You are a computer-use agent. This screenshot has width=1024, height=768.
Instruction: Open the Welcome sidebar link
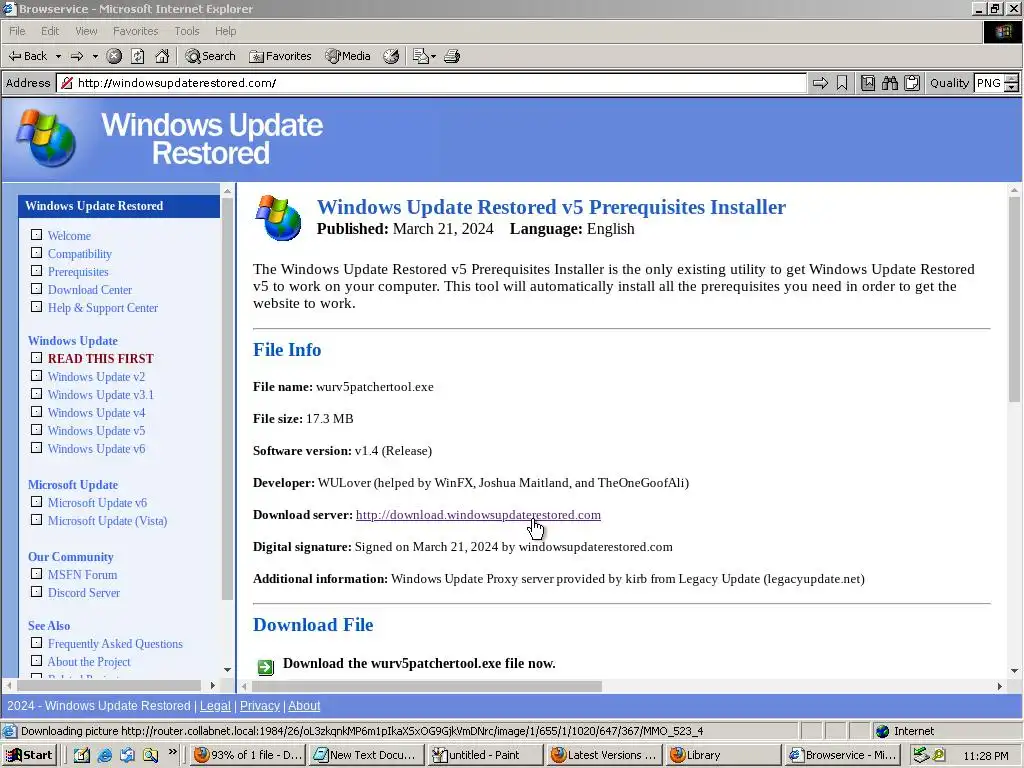69,236
